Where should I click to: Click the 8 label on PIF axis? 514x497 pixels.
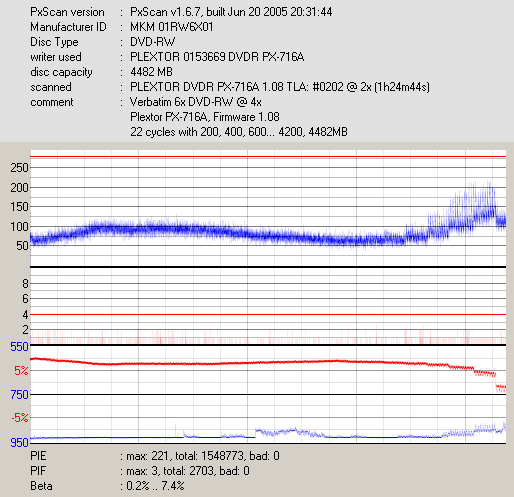[x=25, y=284]
